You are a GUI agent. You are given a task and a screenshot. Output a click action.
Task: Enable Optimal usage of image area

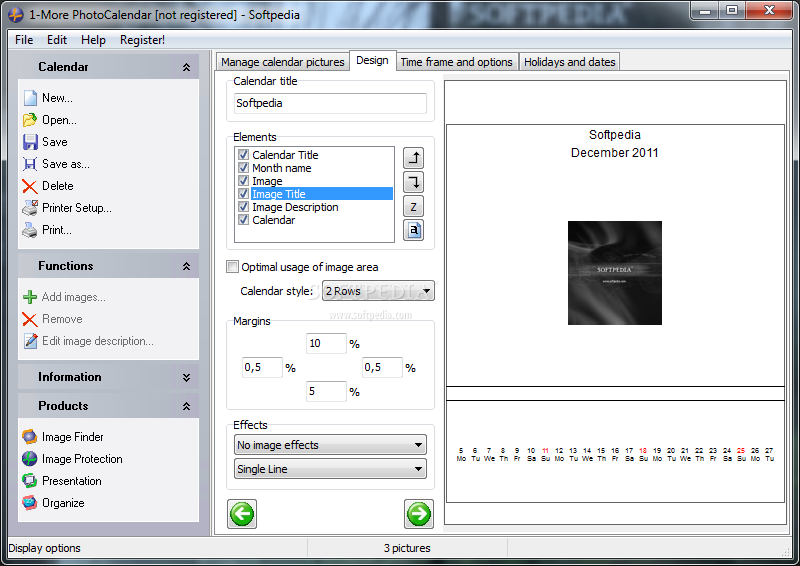click(233, 267)
